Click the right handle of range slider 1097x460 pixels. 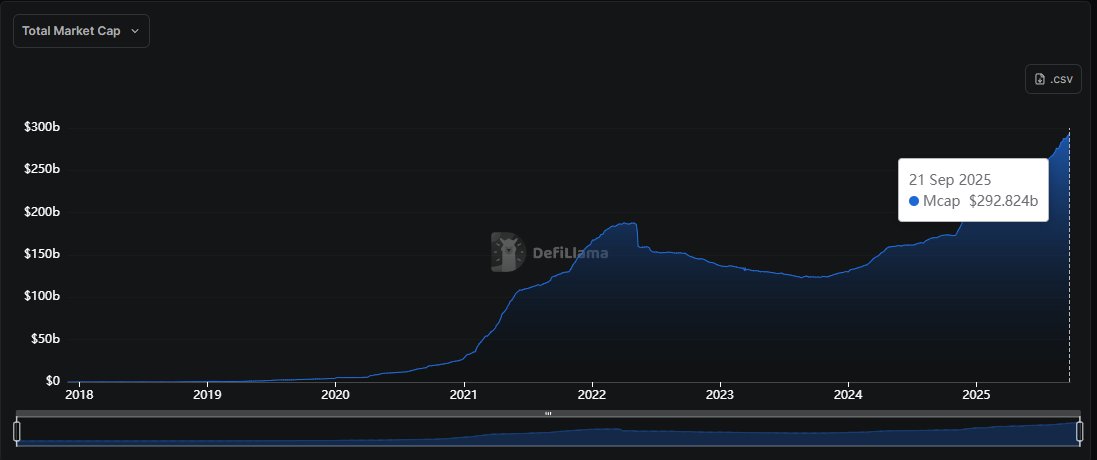coord(1080,431)
